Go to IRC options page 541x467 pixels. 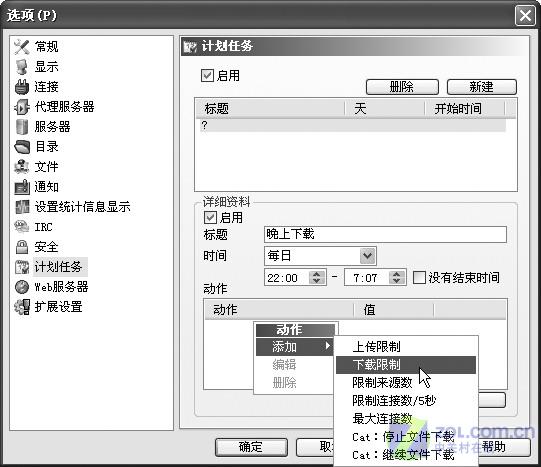pos(43,227)
